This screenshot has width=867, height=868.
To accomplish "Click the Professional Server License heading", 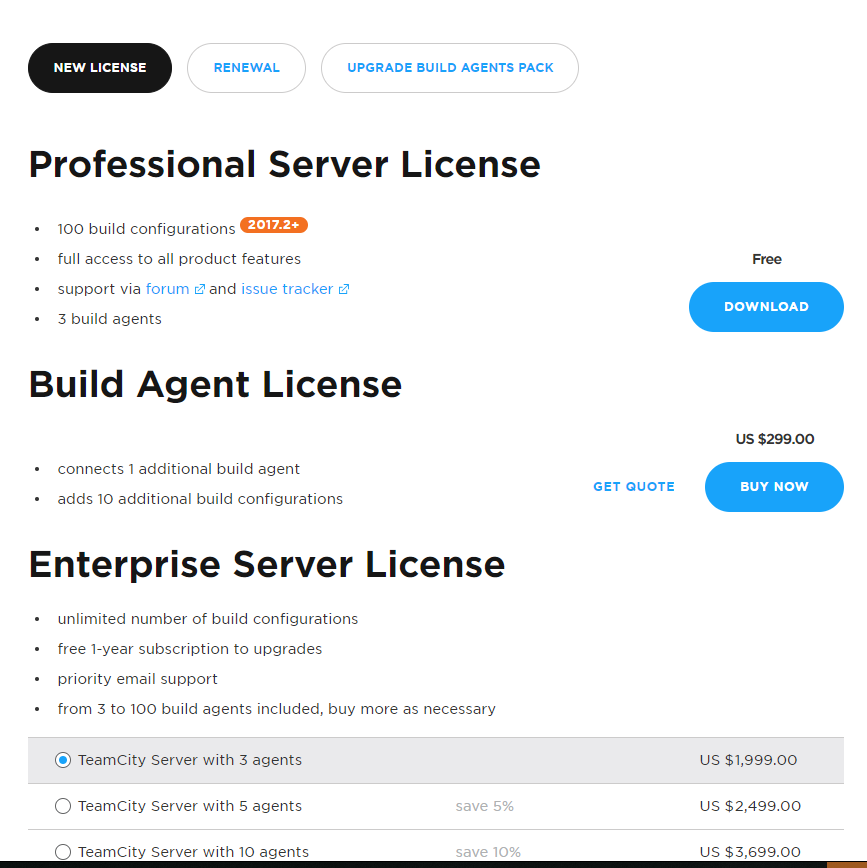I will (285, 164).
